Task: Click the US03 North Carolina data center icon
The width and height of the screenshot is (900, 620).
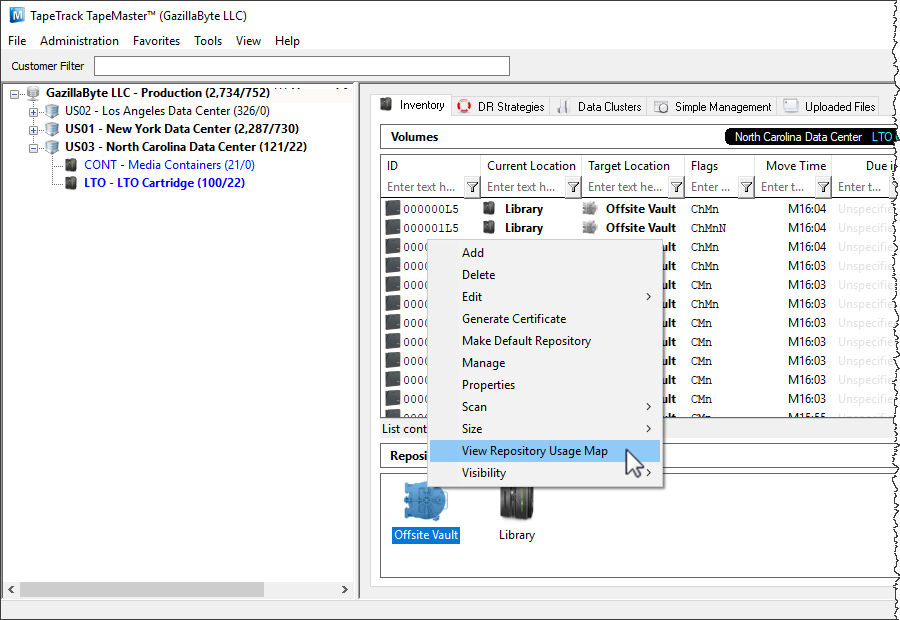Action: 52,147
